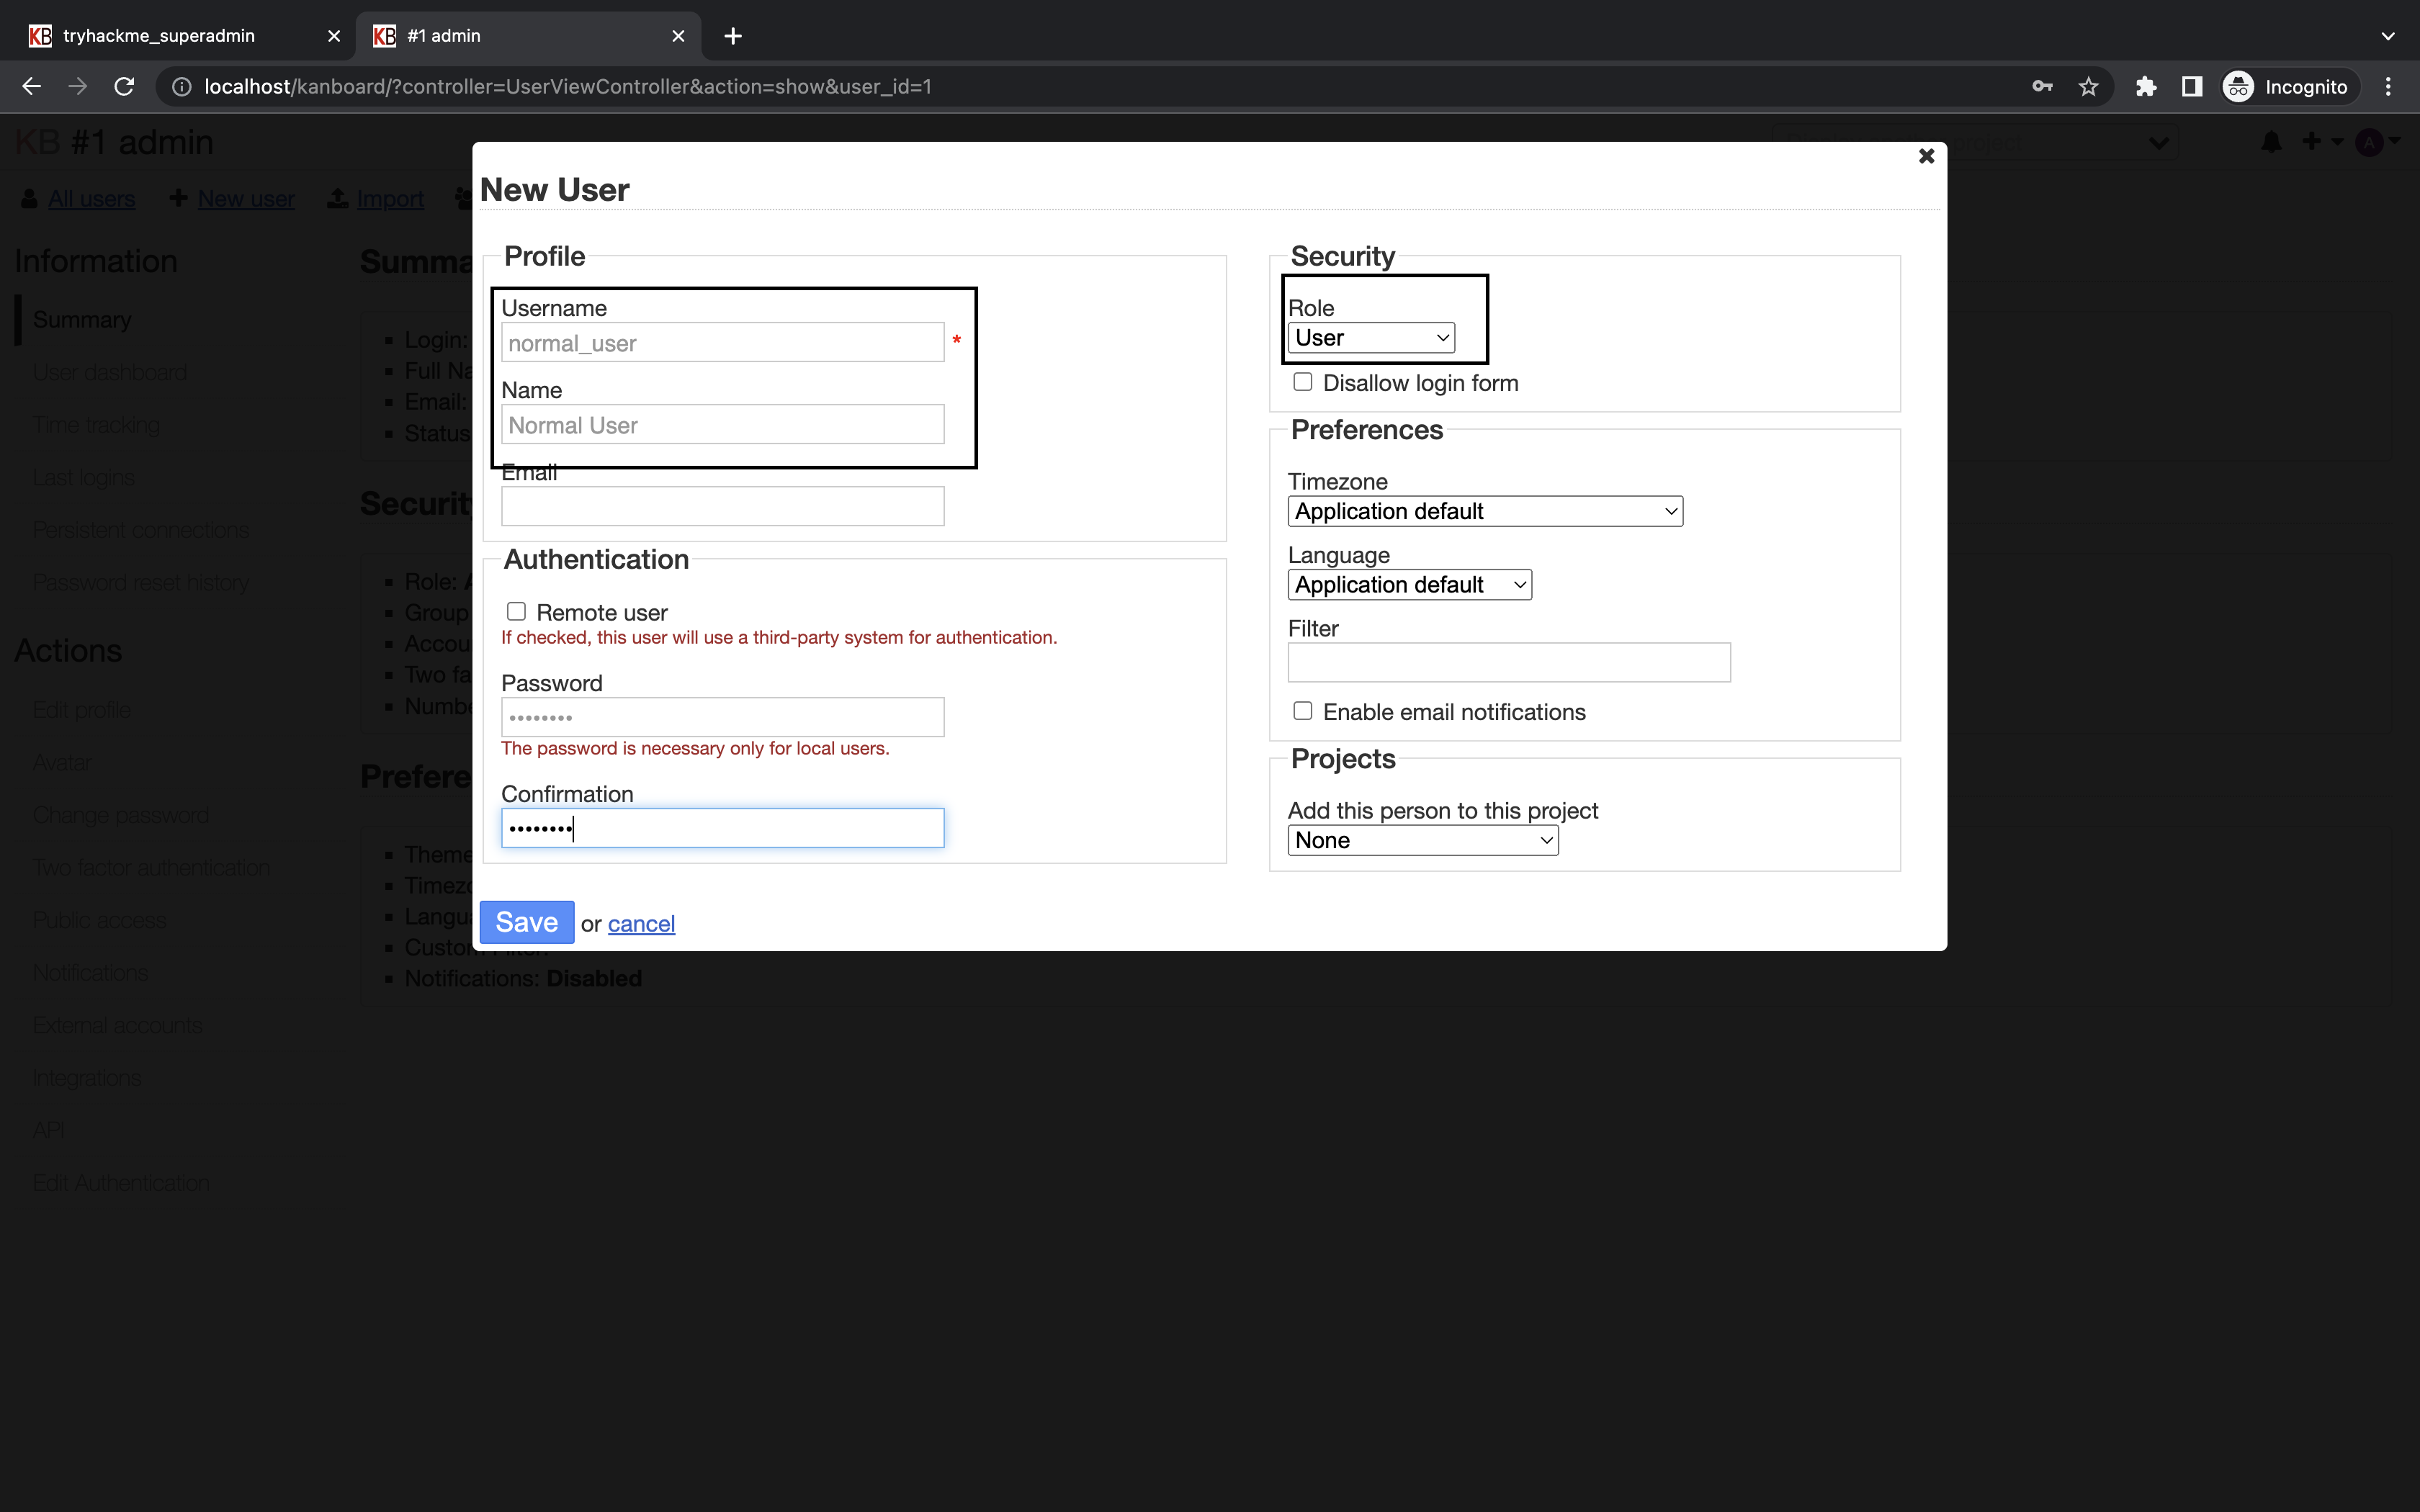Screen dimensions: 2420x1512
Task: Click the bookmark star in the address bar
Action: (x=2088, y=86)
